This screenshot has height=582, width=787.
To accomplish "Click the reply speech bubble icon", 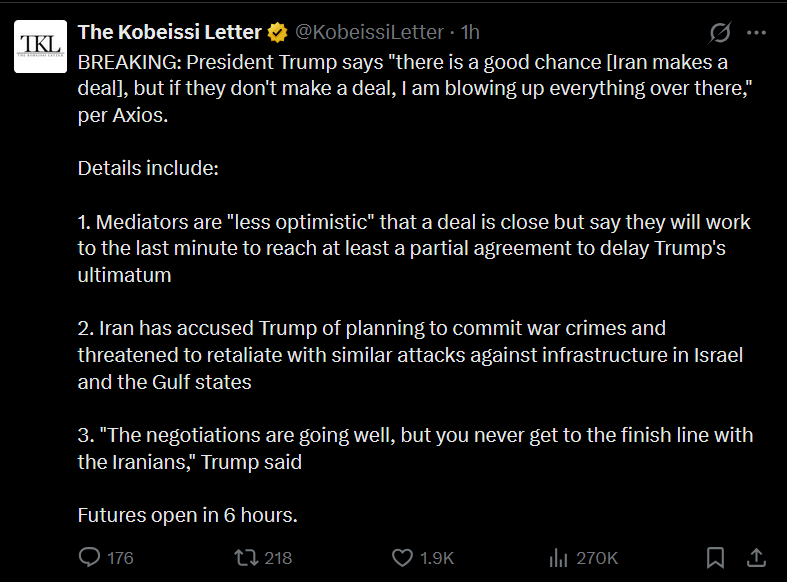I will coord(90,557).
